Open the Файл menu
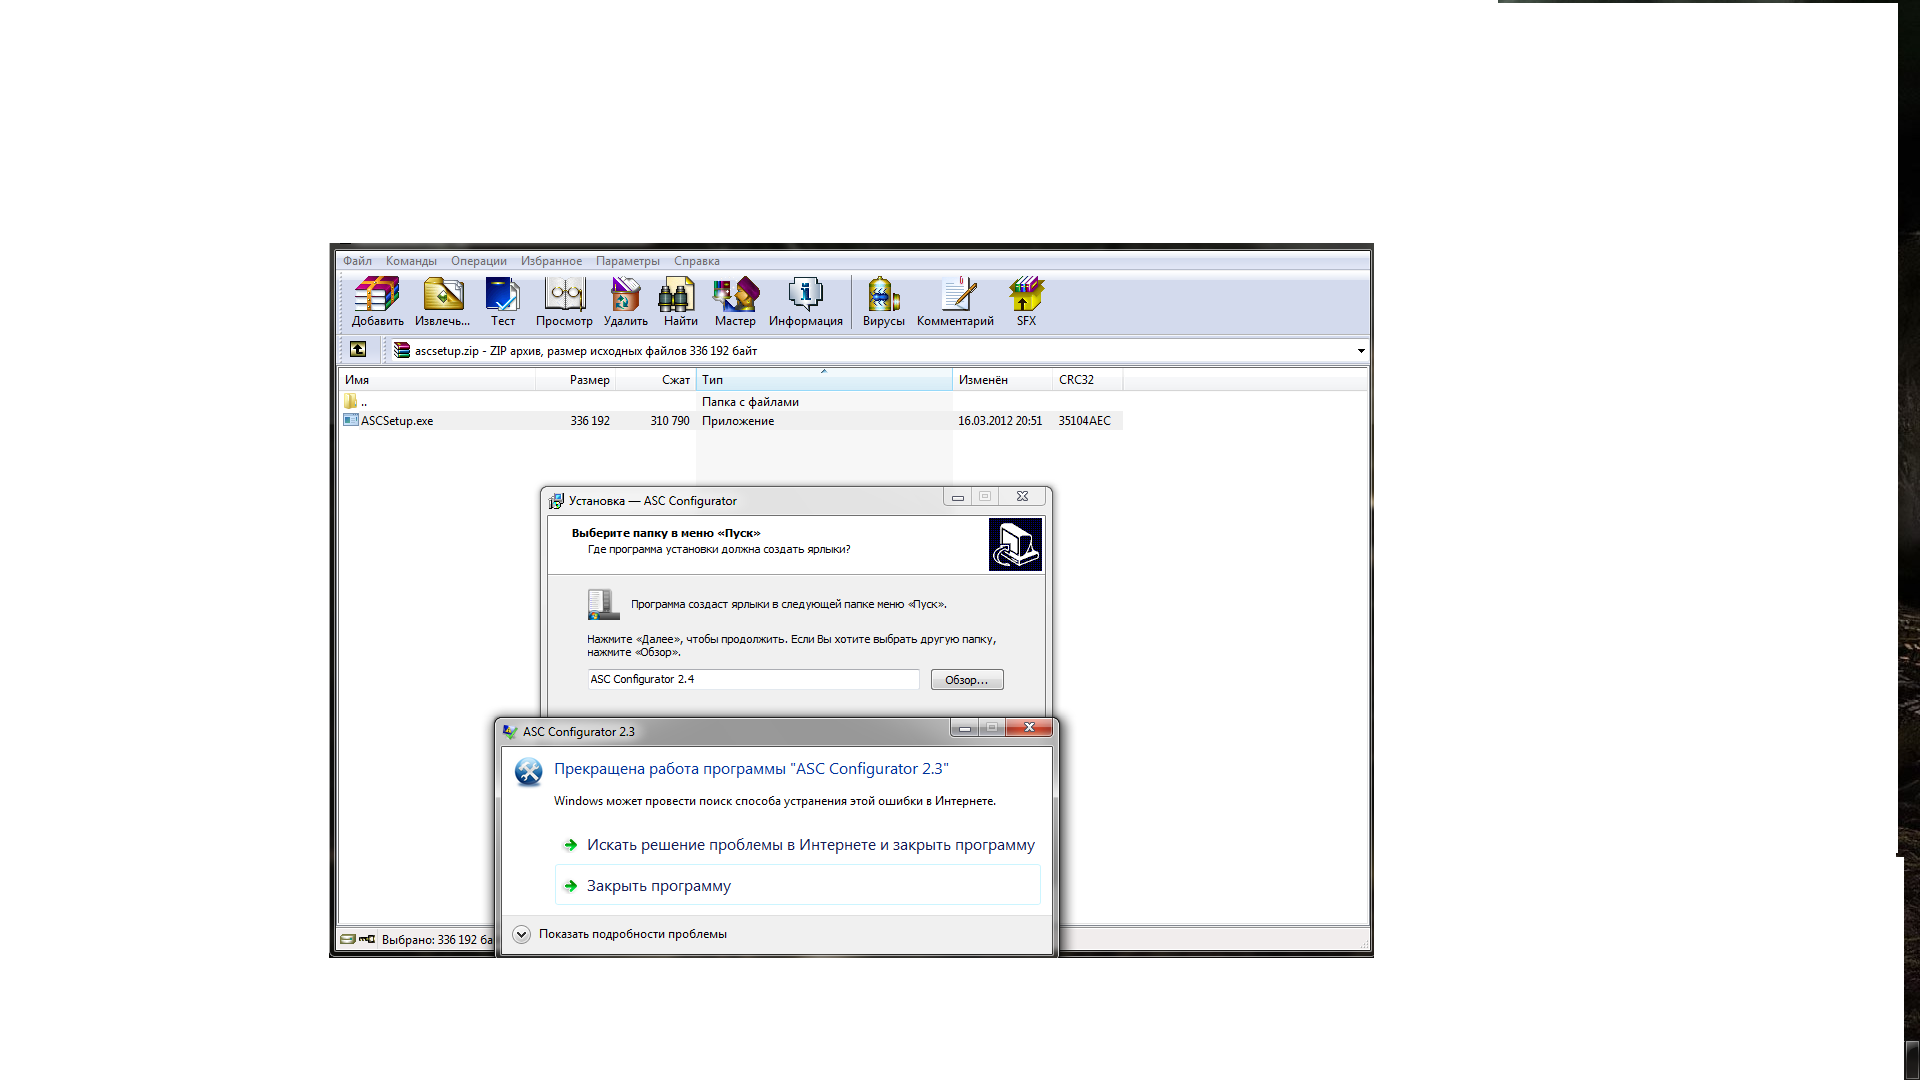 point(357,261)
